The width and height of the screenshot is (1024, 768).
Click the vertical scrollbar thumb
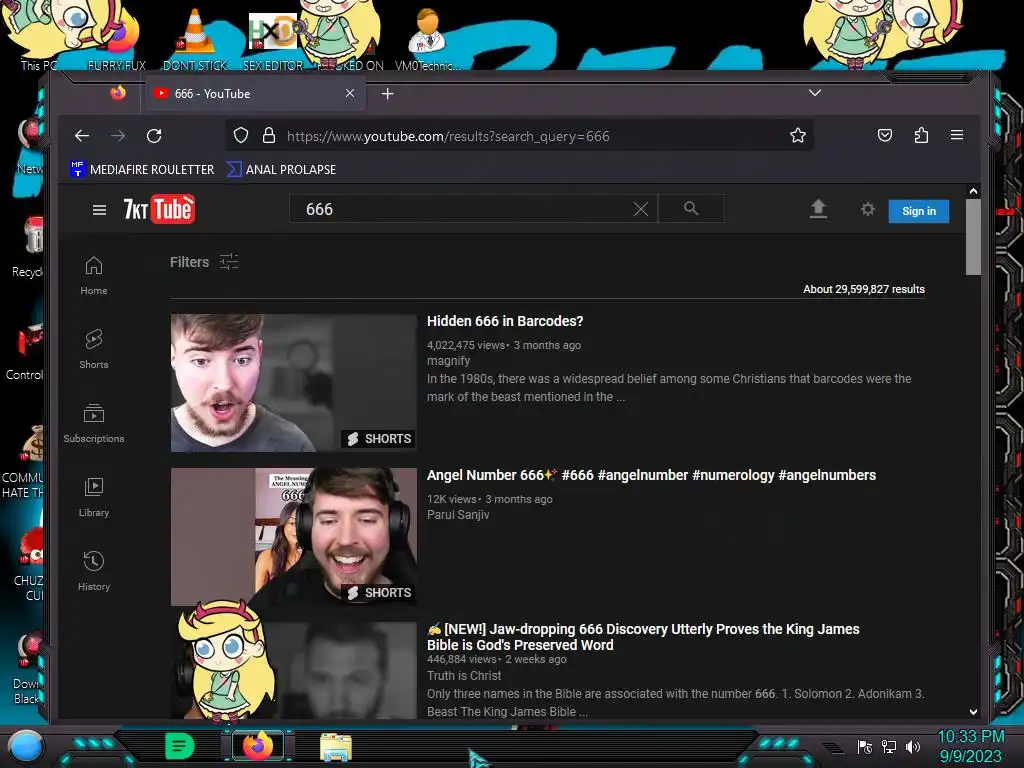click(973, 237)
